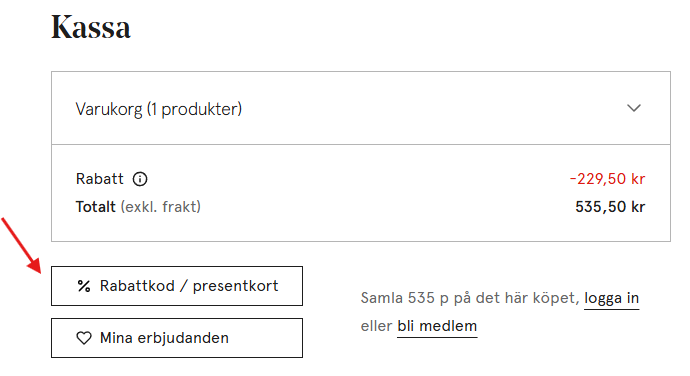Image resolution: width=690 pixels, height=376 pixels.
Task: Follow the bli medlem link
Action: 437,327
